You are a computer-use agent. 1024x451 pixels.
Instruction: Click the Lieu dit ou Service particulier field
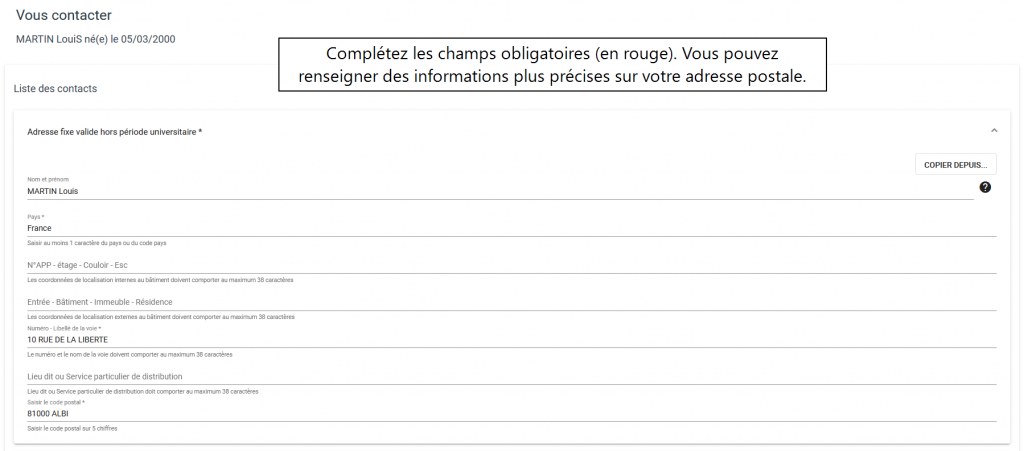512,377
